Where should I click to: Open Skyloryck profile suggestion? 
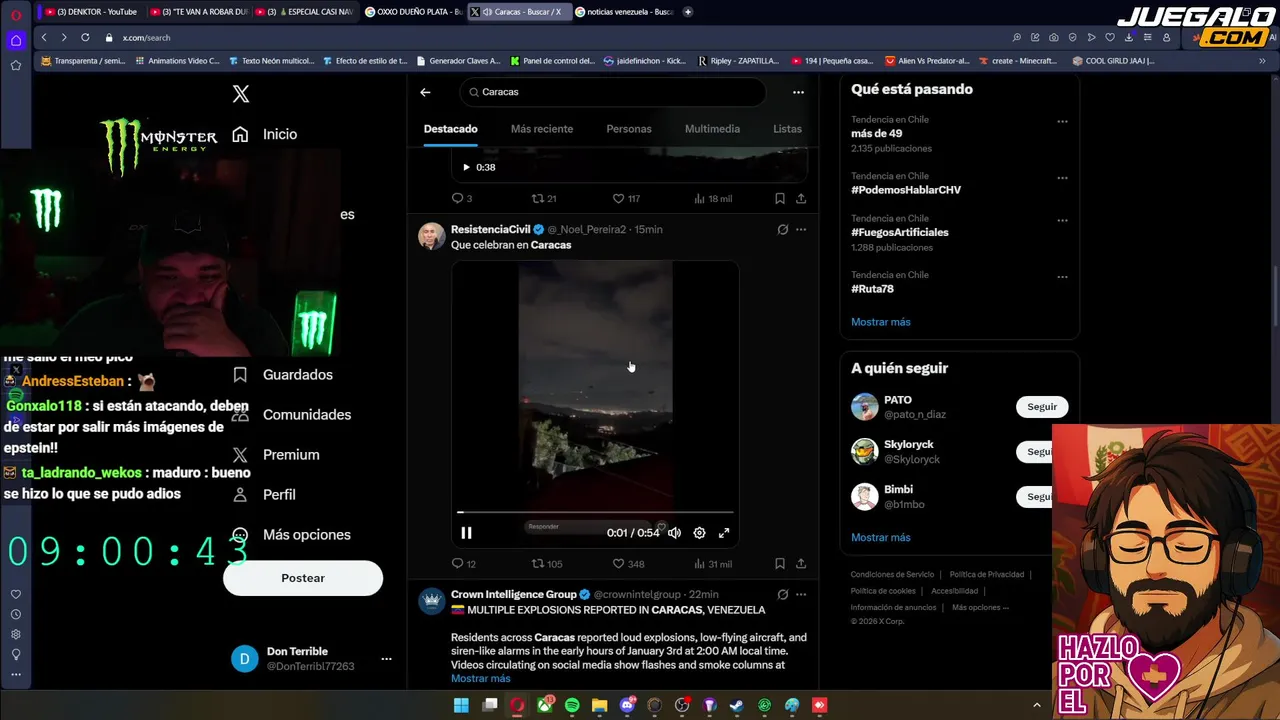tap(909, 444)
